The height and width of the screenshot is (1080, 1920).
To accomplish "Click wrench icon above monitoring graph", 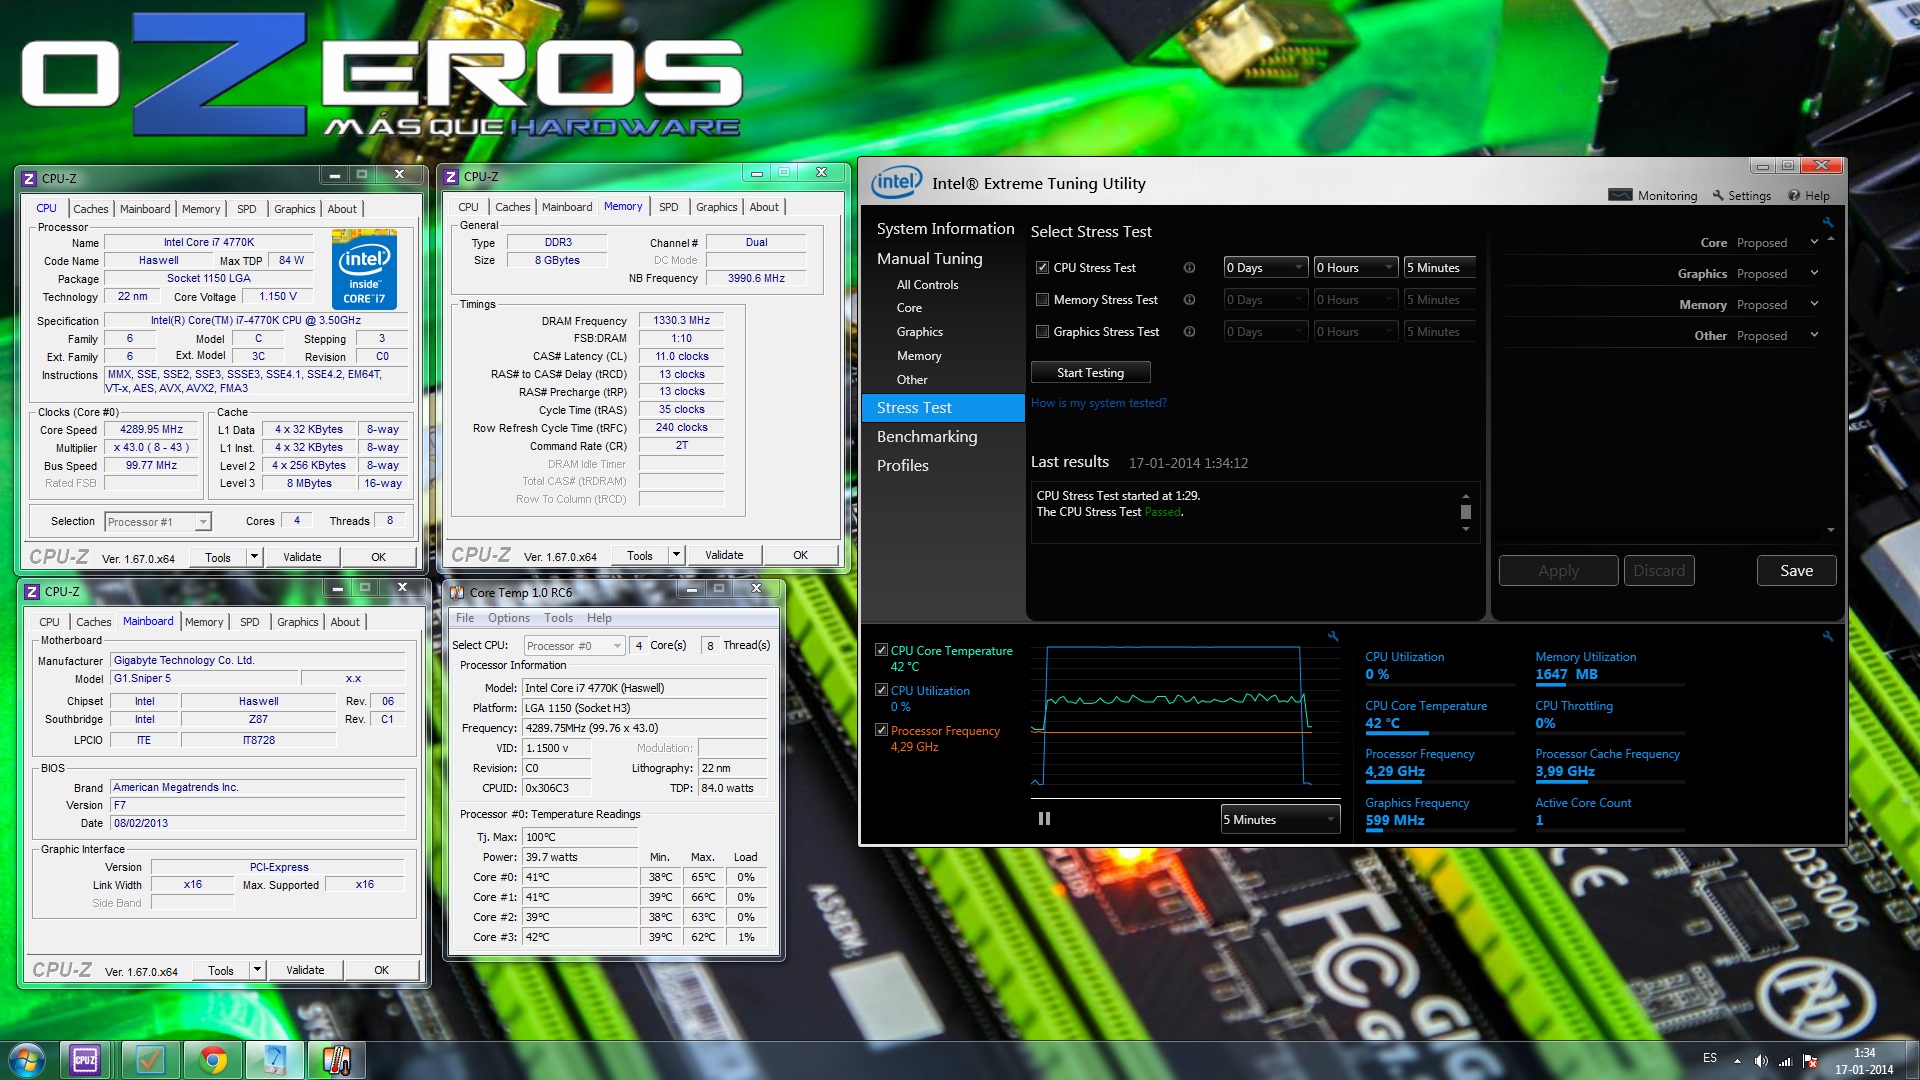I will (x=1332, y=636).
